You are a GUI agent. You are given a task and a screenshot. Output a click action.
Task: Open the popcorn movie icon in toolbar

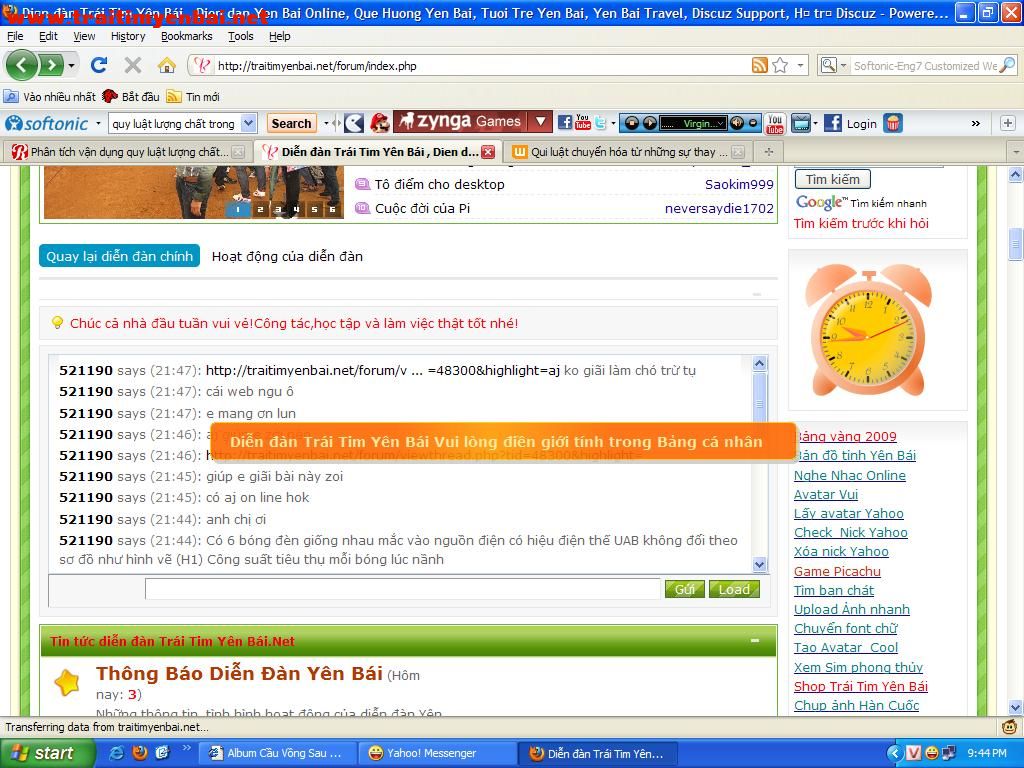(x=893, y=123)
